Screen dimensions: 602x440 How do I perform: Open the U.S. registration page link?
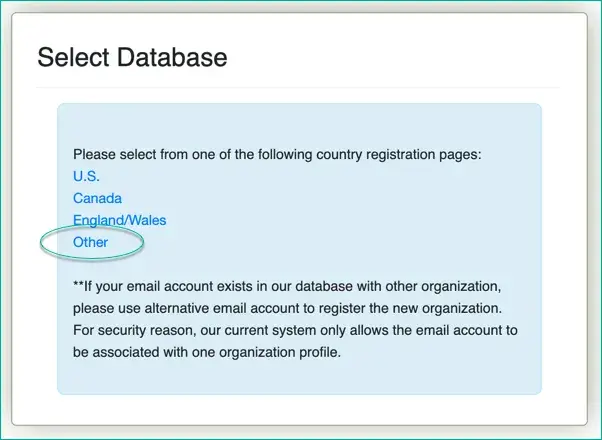pyautogui.click(x=86, y=176)
